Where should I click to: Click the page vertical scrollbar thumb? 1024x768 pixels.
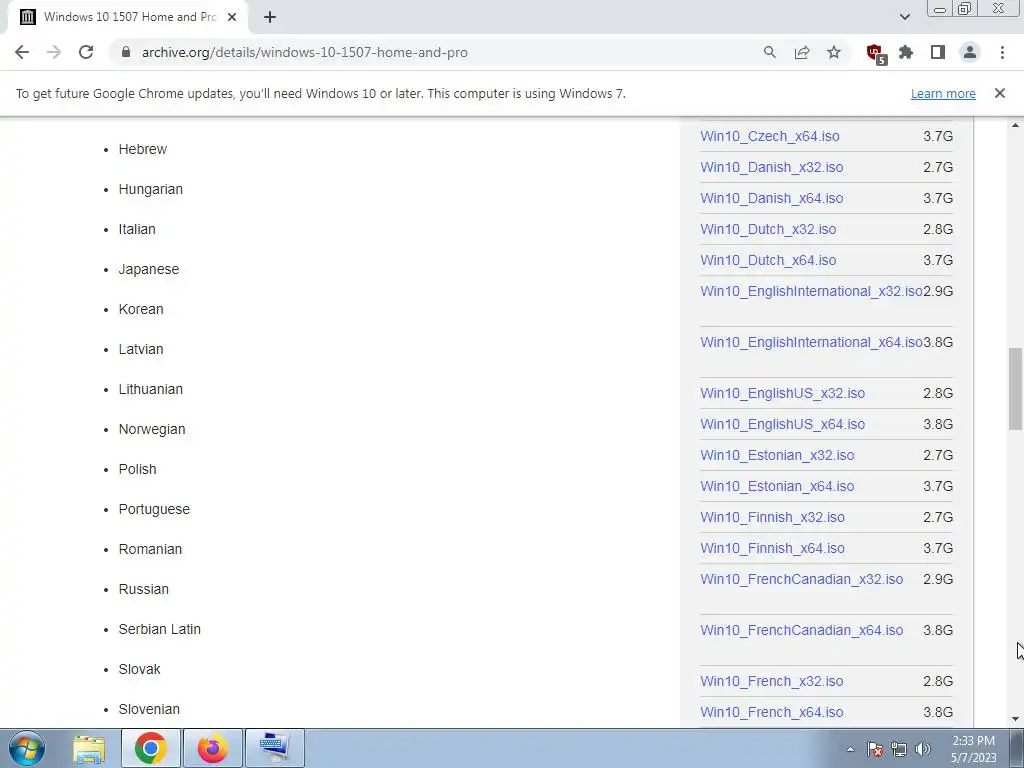pos(1015,389)
